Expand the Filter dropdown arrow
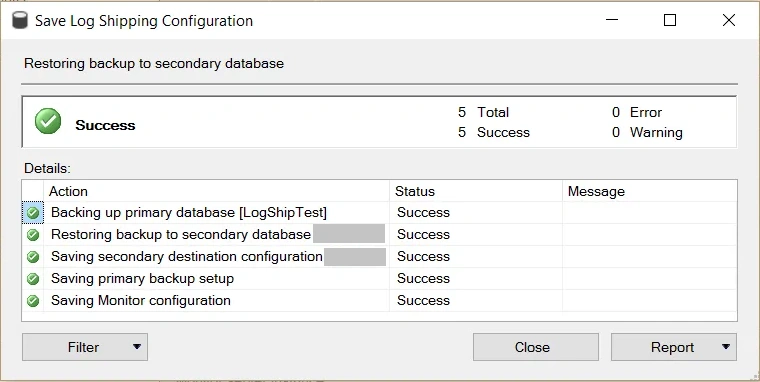Screen dimensions: 760x382 pyautogui.click(x=137, y=347)
